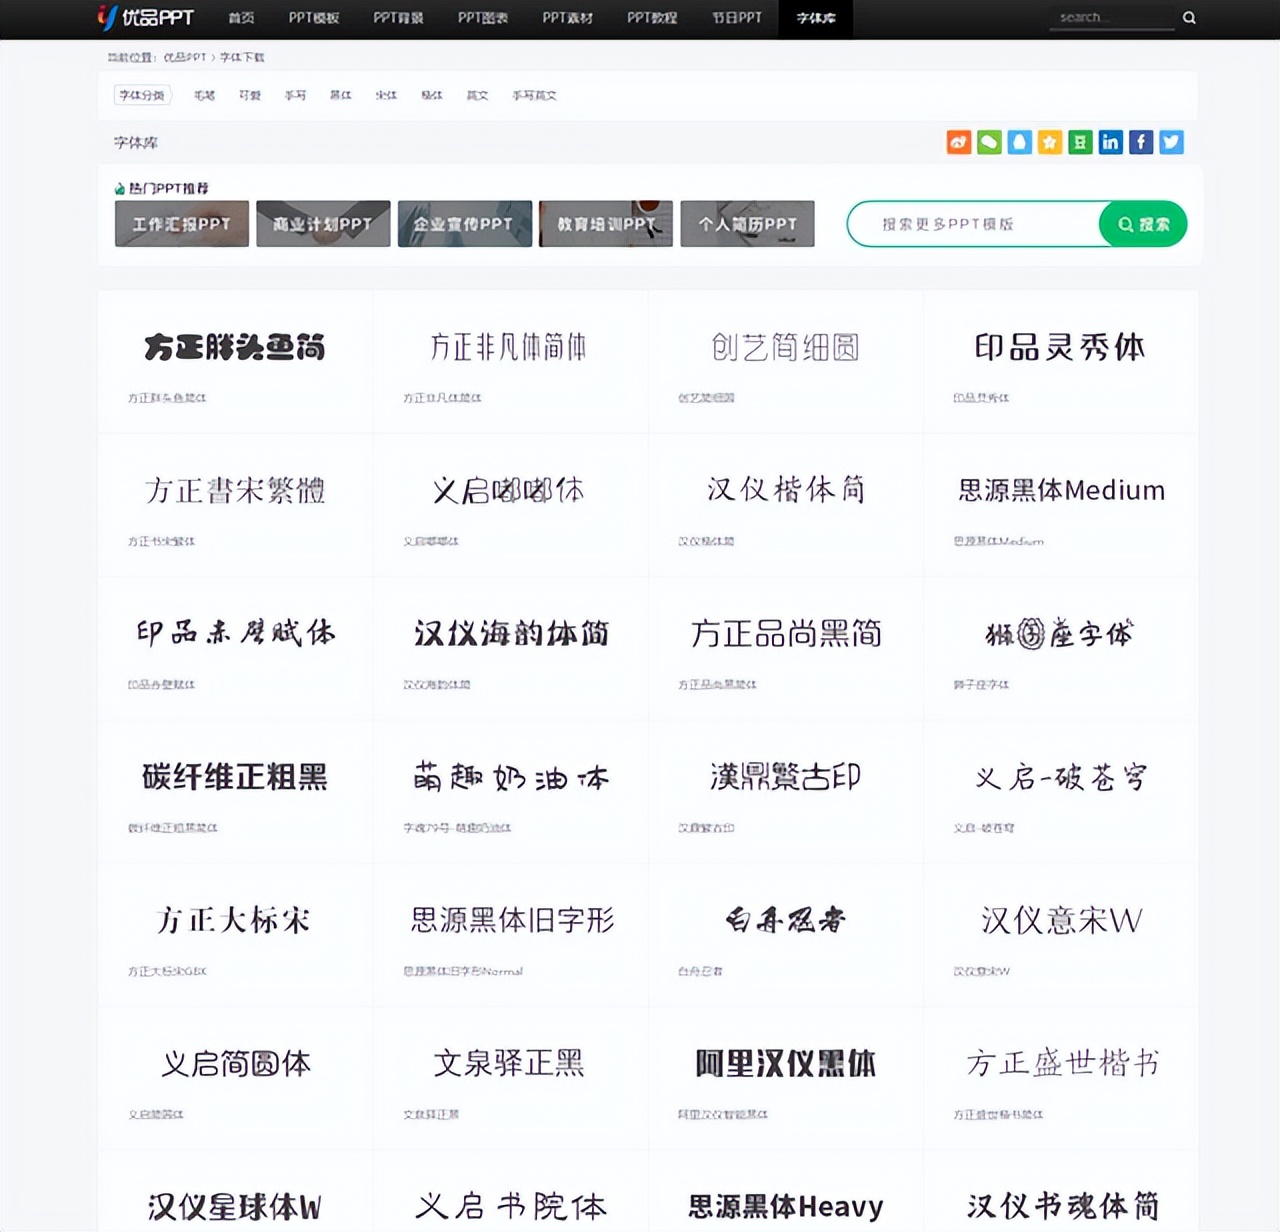The width and height of the screenshot is (1280, 1232).
Task: Open the 汉仪楷体简 font card
Action: [785, 505]
